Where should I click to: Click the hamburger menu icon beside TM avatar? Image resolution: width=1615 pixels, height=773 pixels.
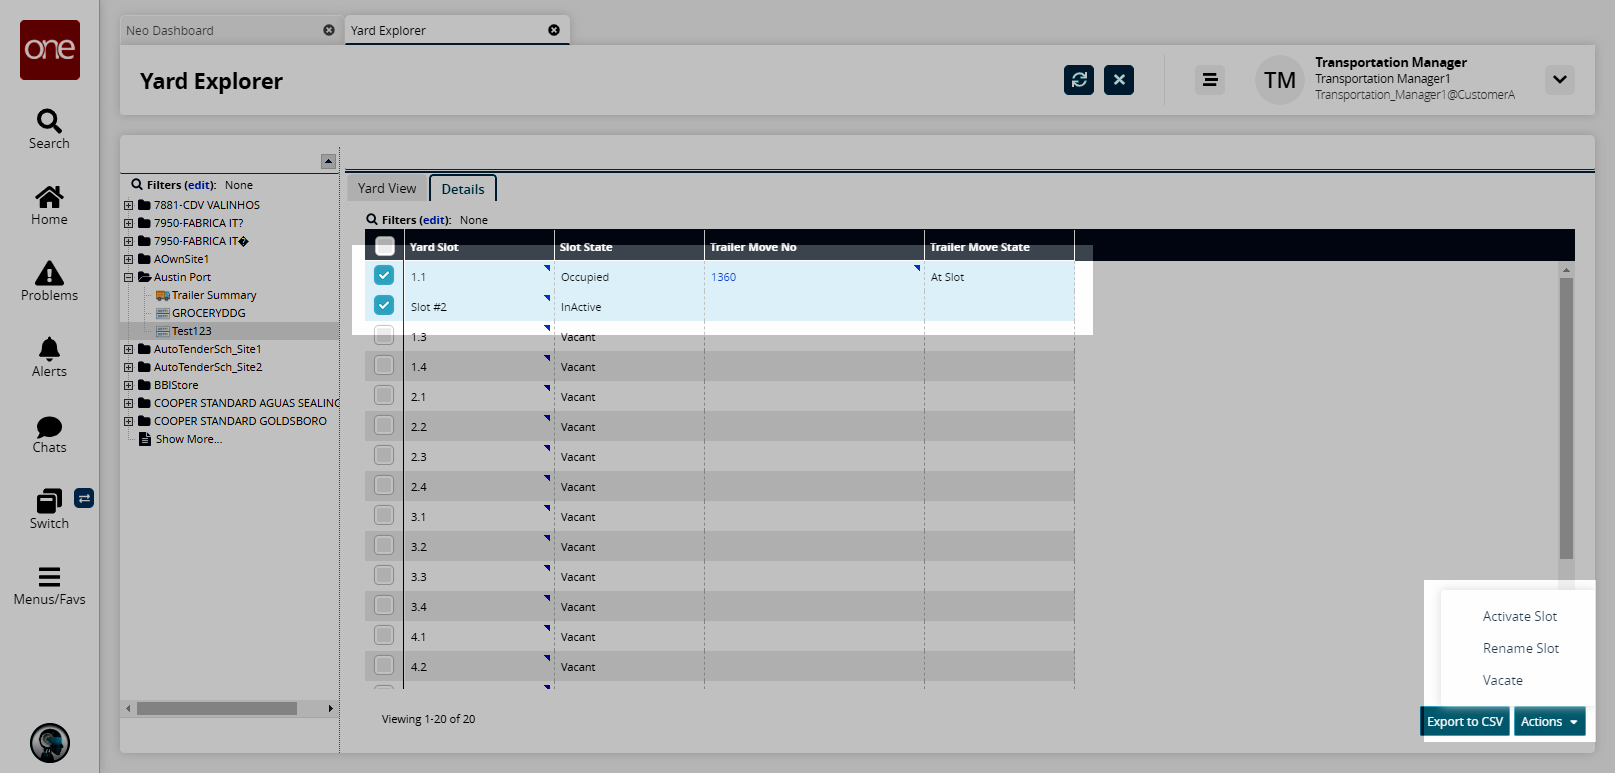tap(1209, 80)
